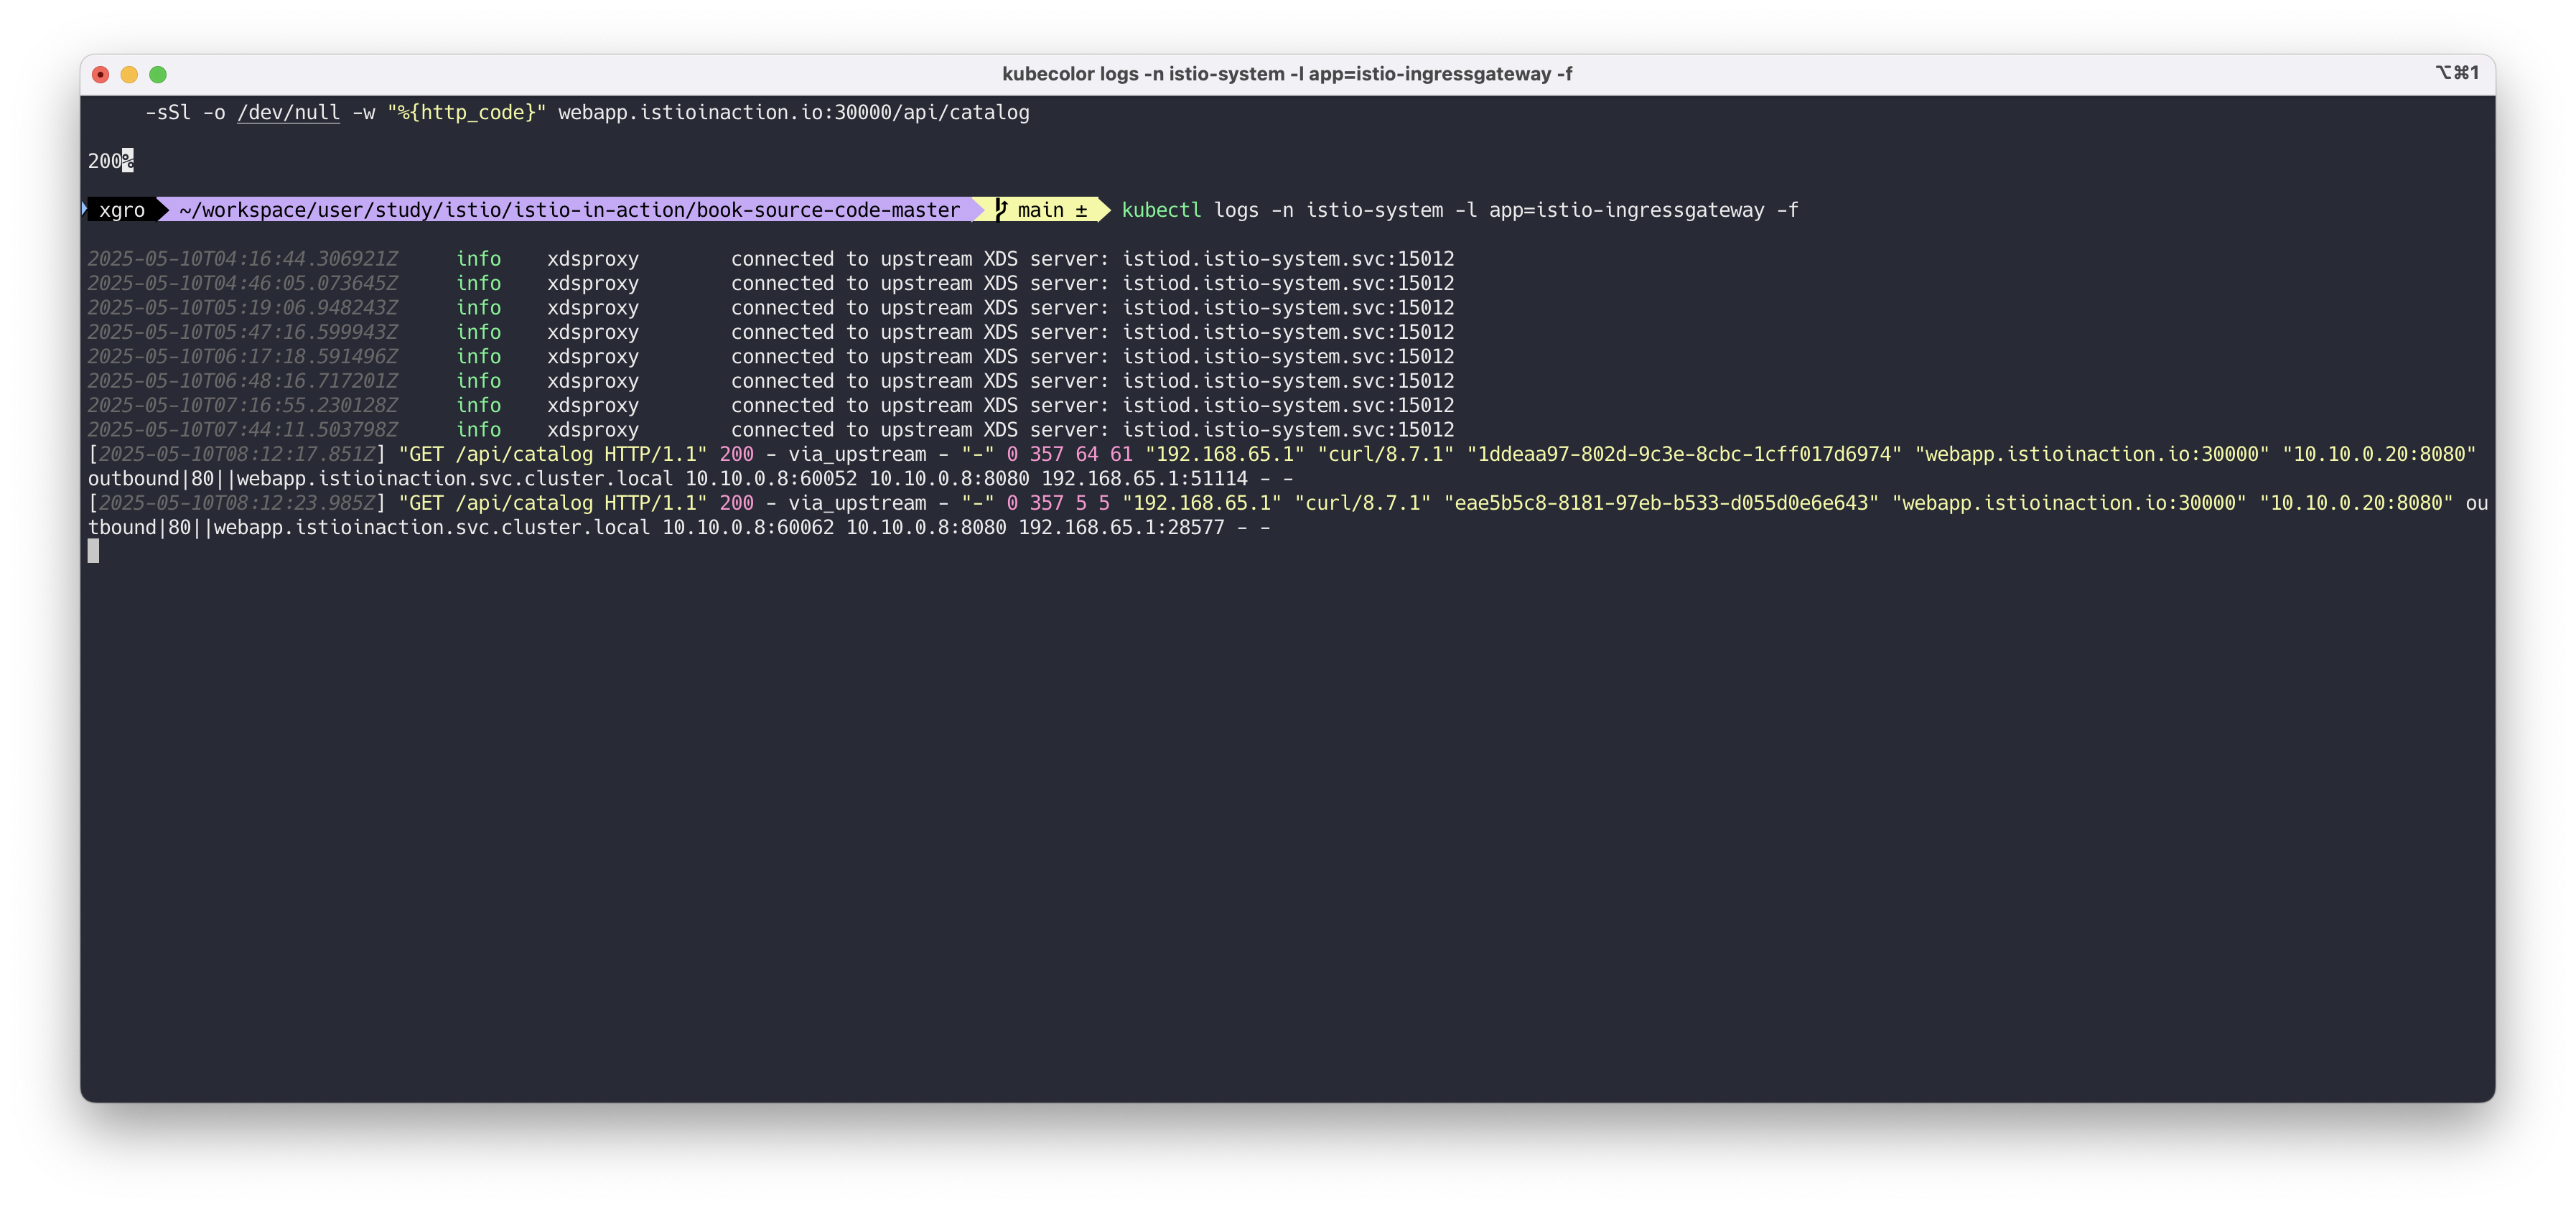Click the "%{http_code}" format string
The height and width of the screenshot is (1209, 2576).
click(467, 113)
